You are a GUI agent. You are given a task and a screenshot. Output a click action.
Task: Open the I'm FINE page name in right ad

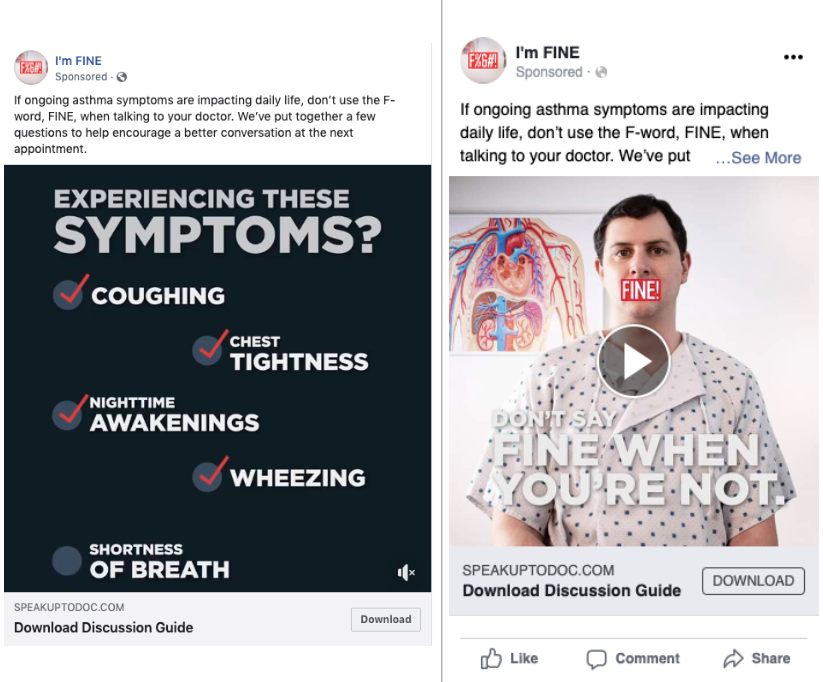(x=547, y=52)
